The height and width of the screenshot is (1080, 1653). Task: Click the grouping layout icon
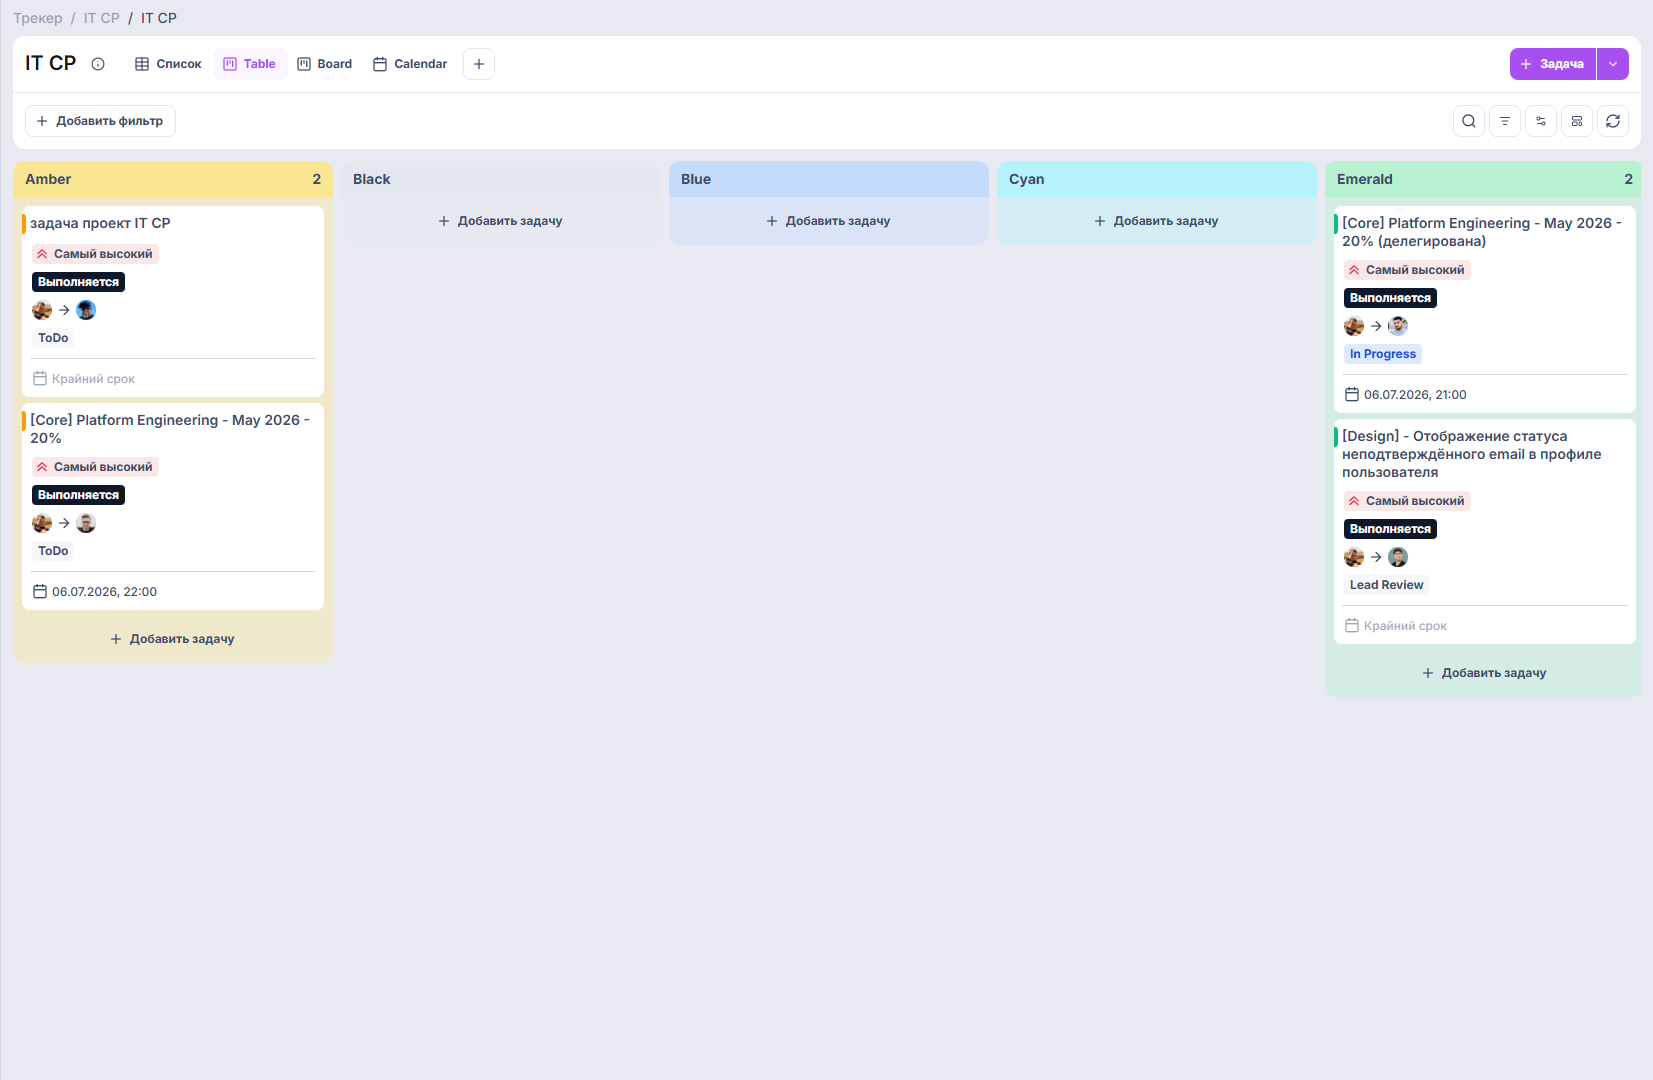[1576, 121]
